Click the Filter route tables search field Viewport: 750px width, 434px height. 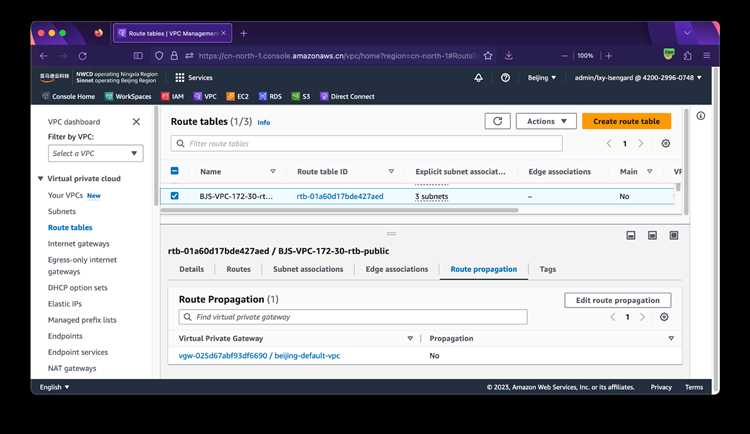(366, 144)
